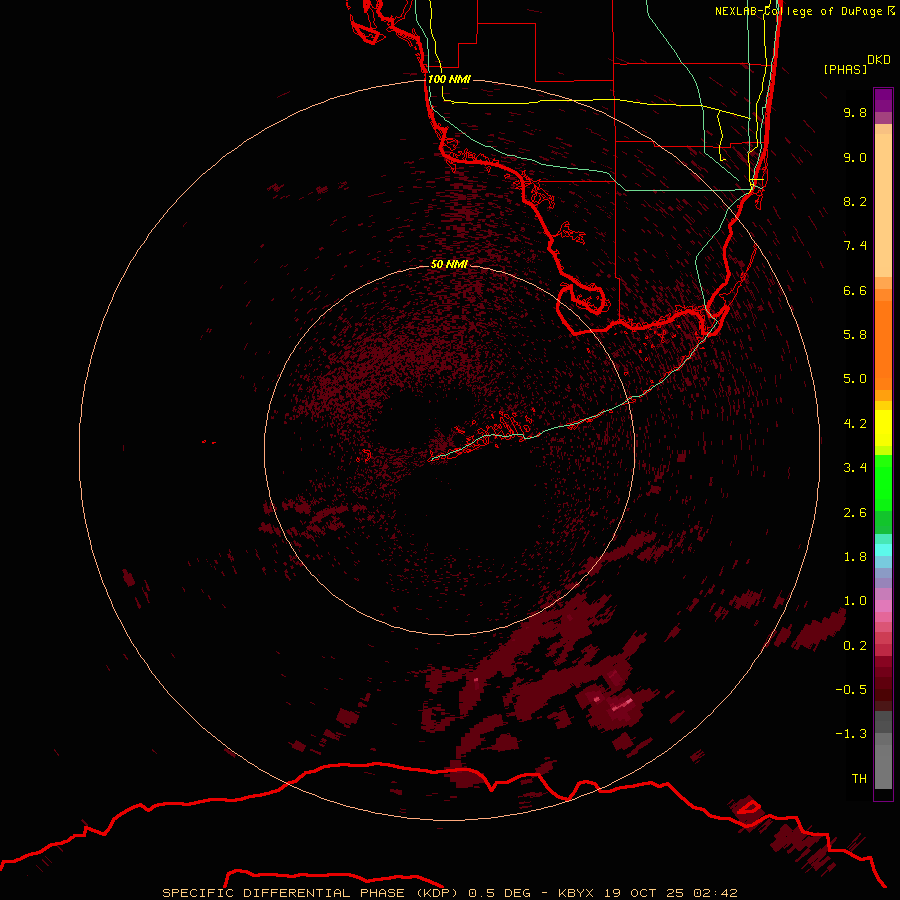This screenshot has height=900, width=900.
Task: Click the 0.5 DEG elevation text
Action: (501, 893)
